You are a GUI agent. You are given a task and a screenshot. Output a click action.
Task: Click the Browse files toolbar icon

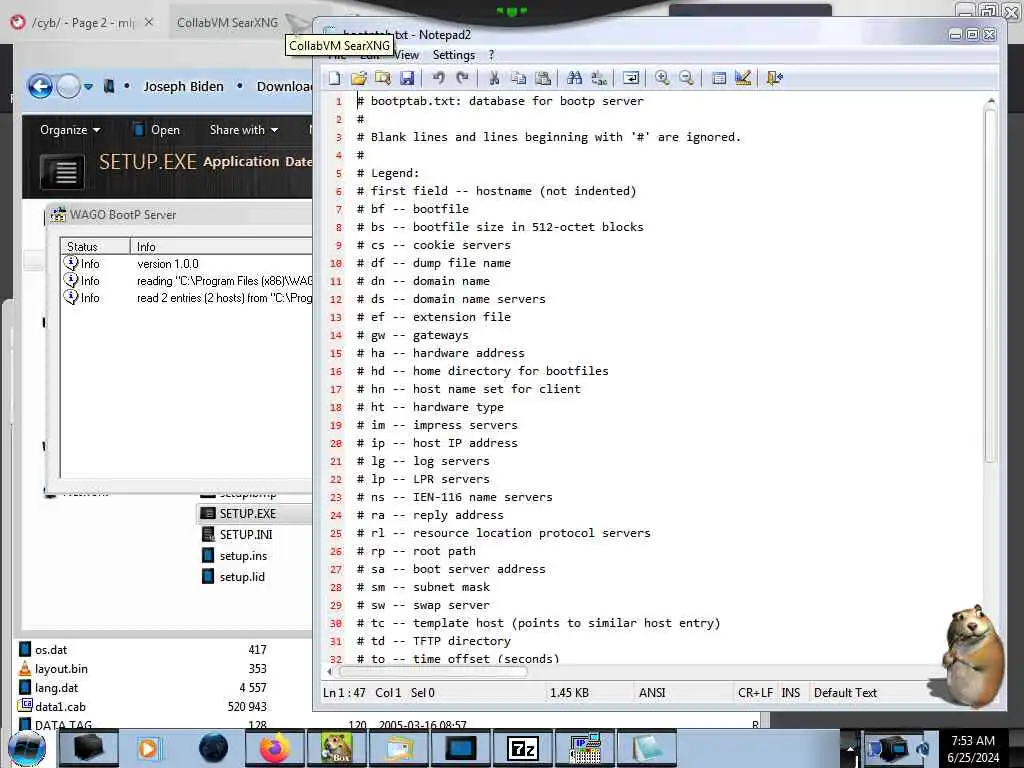click(x=383, y=78)
